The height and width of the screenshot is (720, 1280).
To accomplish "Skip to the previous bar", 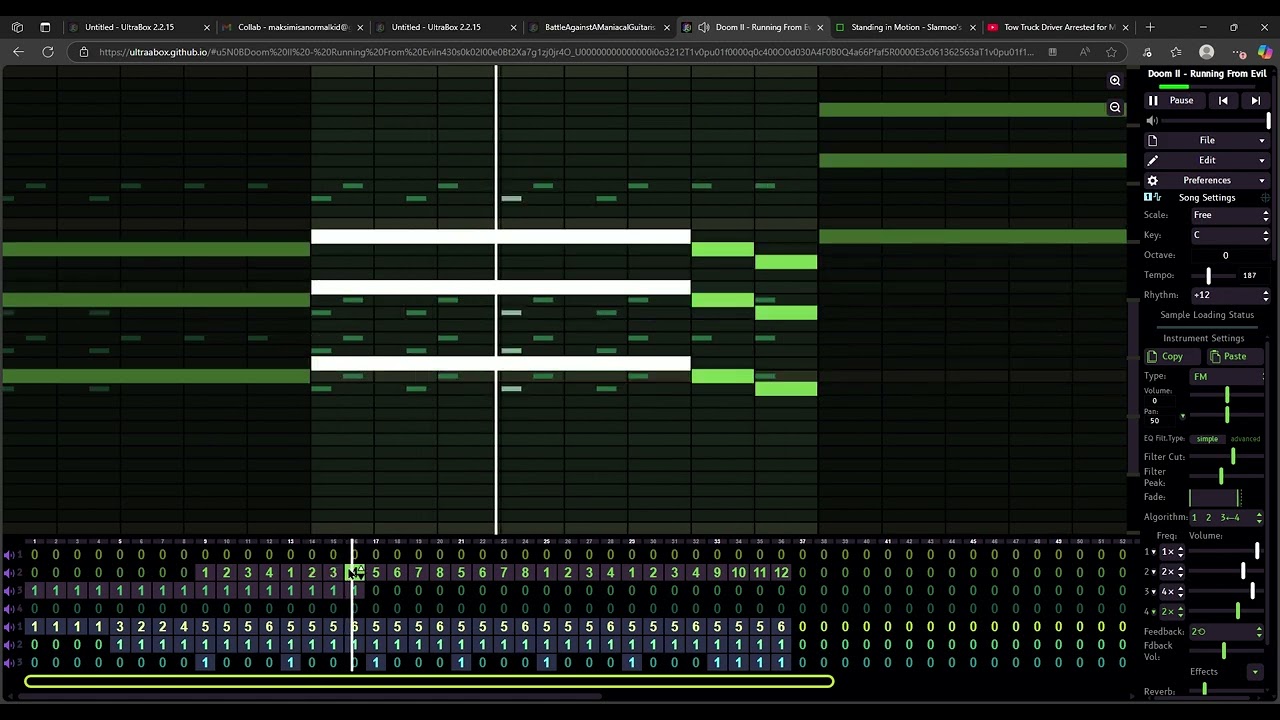I will pos(1223,101).
